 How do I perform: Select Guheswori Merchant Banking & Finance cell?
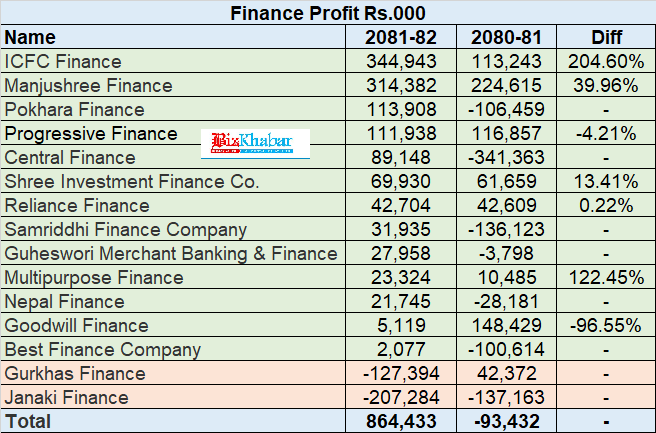(x=173, y=254)
